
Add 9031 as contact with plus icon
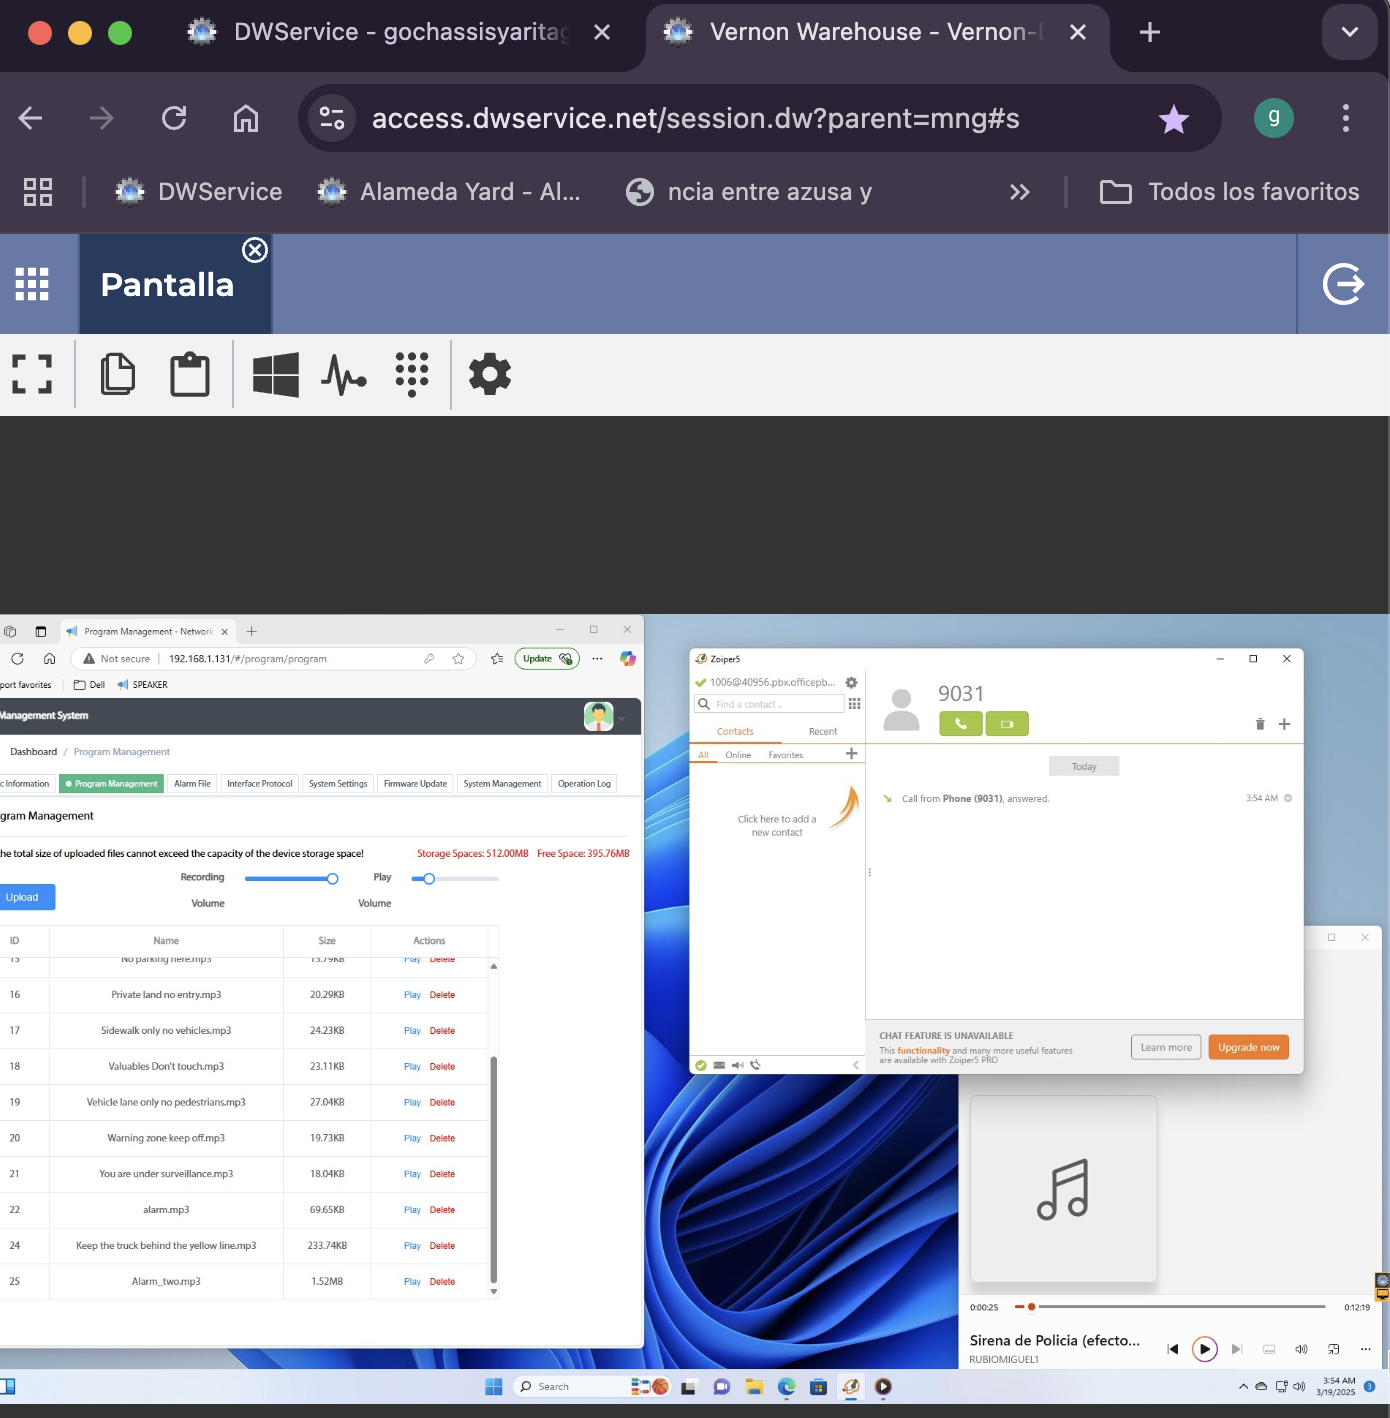click(x=1284, y=724)
